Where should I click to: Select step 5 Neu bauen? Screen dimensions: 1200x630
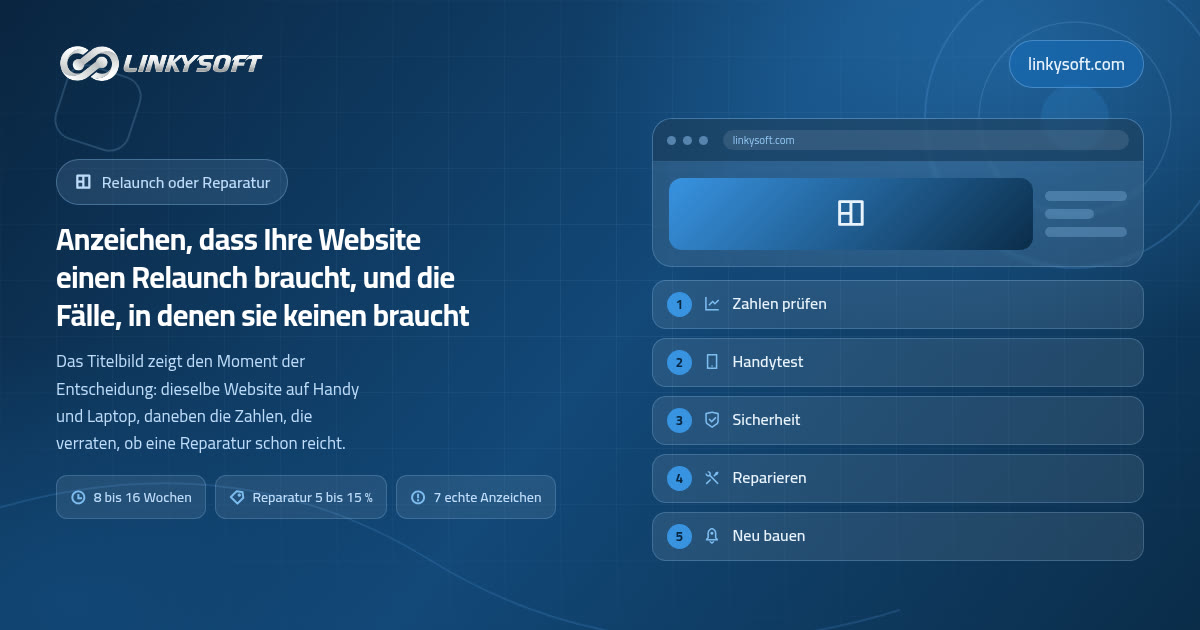click(898, 536)
